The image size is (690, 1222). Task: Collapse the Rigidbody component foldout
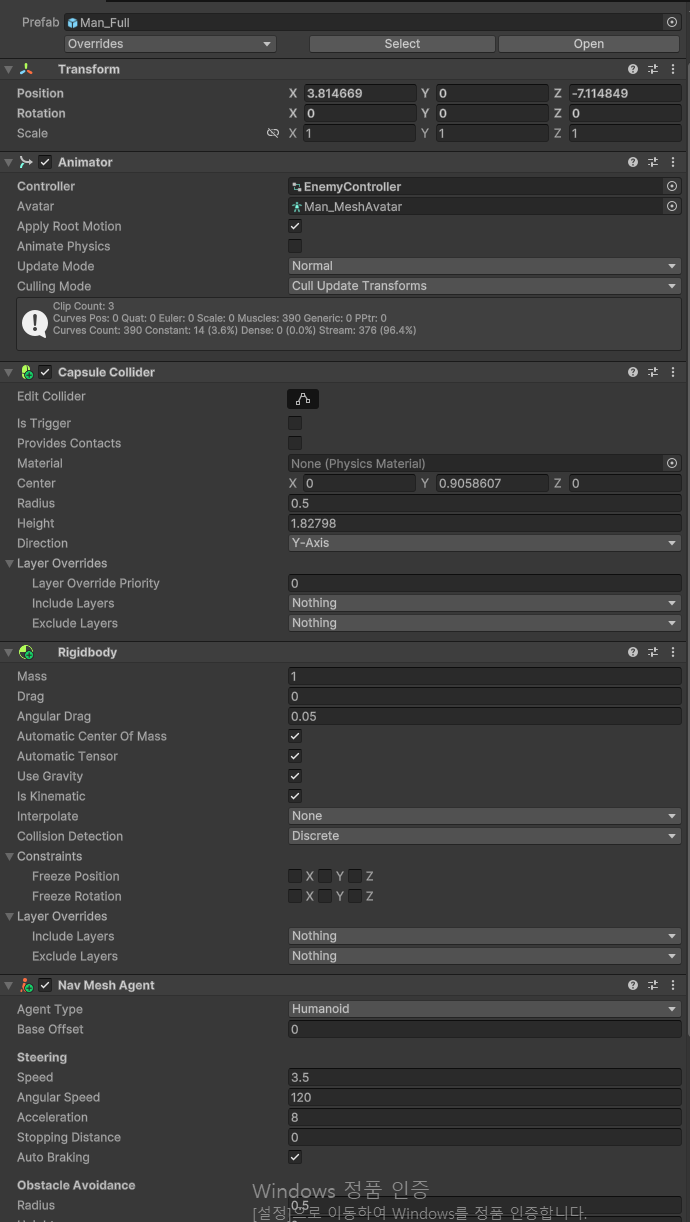pyautogui.click(x=9, y=652)
